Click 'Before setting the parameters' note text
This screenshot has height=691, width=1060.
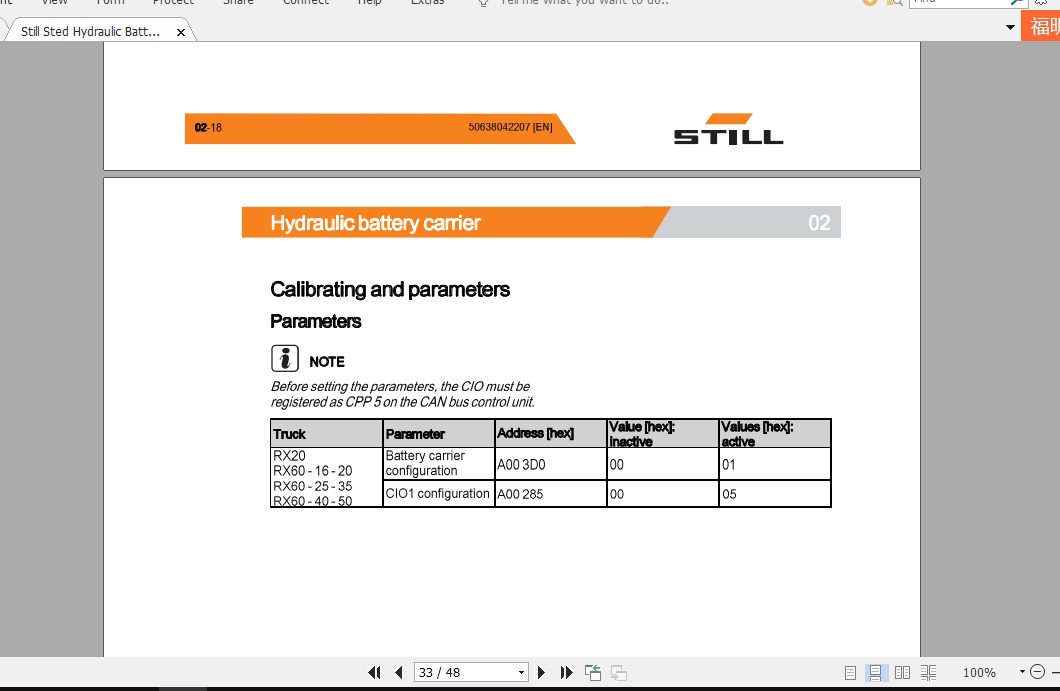402,394
